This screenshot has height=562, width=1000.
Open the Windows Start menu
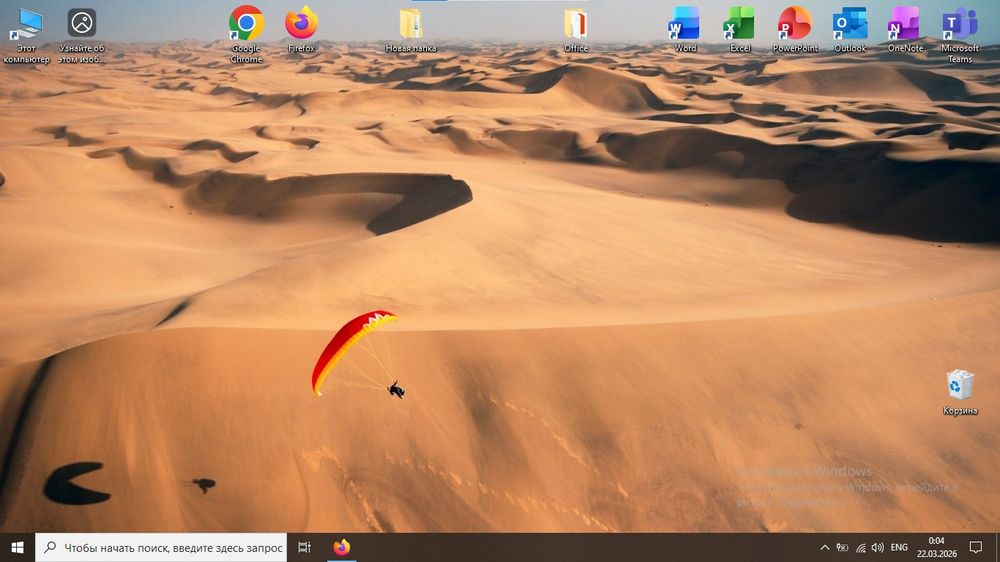17,547
